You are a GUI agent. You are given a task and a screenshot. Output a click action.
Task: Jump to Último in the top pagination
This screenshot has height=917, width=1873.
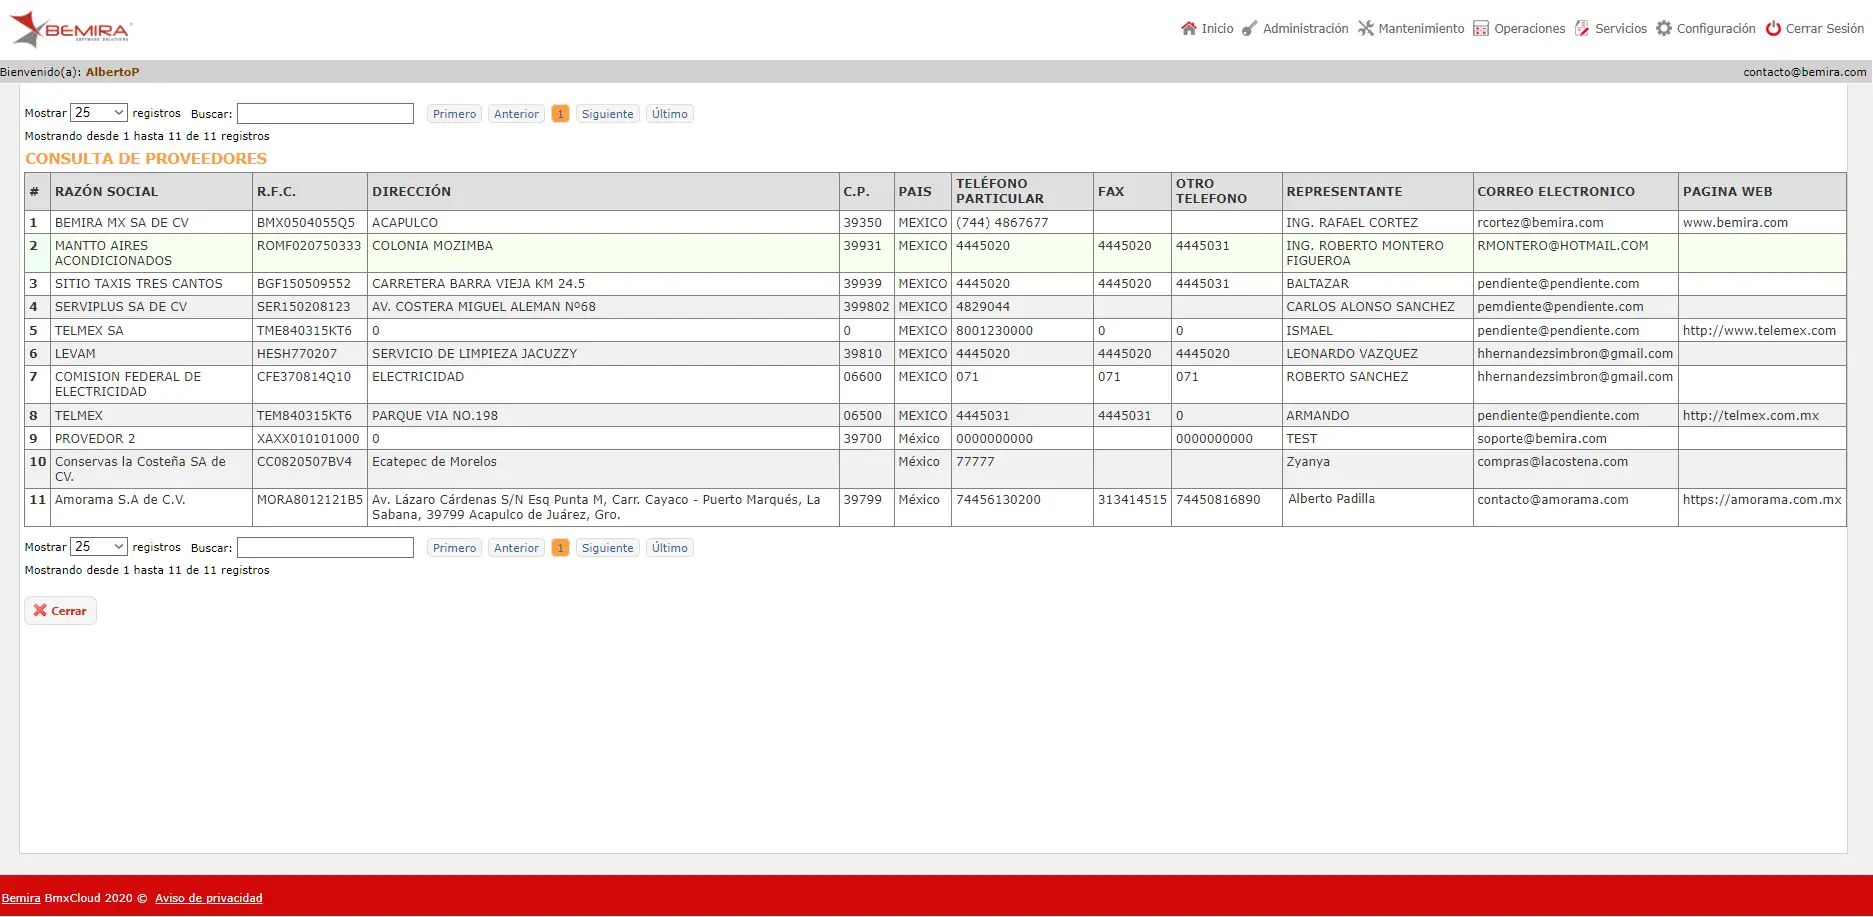(670, 114)
